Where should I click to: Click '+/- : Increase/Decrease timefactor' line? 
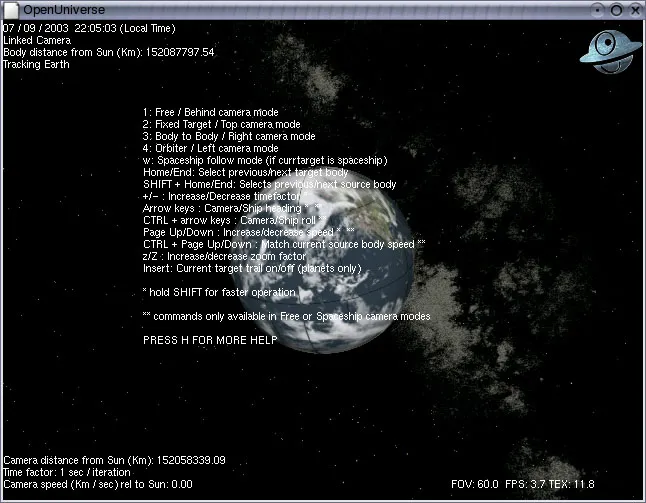pos(225,196)
